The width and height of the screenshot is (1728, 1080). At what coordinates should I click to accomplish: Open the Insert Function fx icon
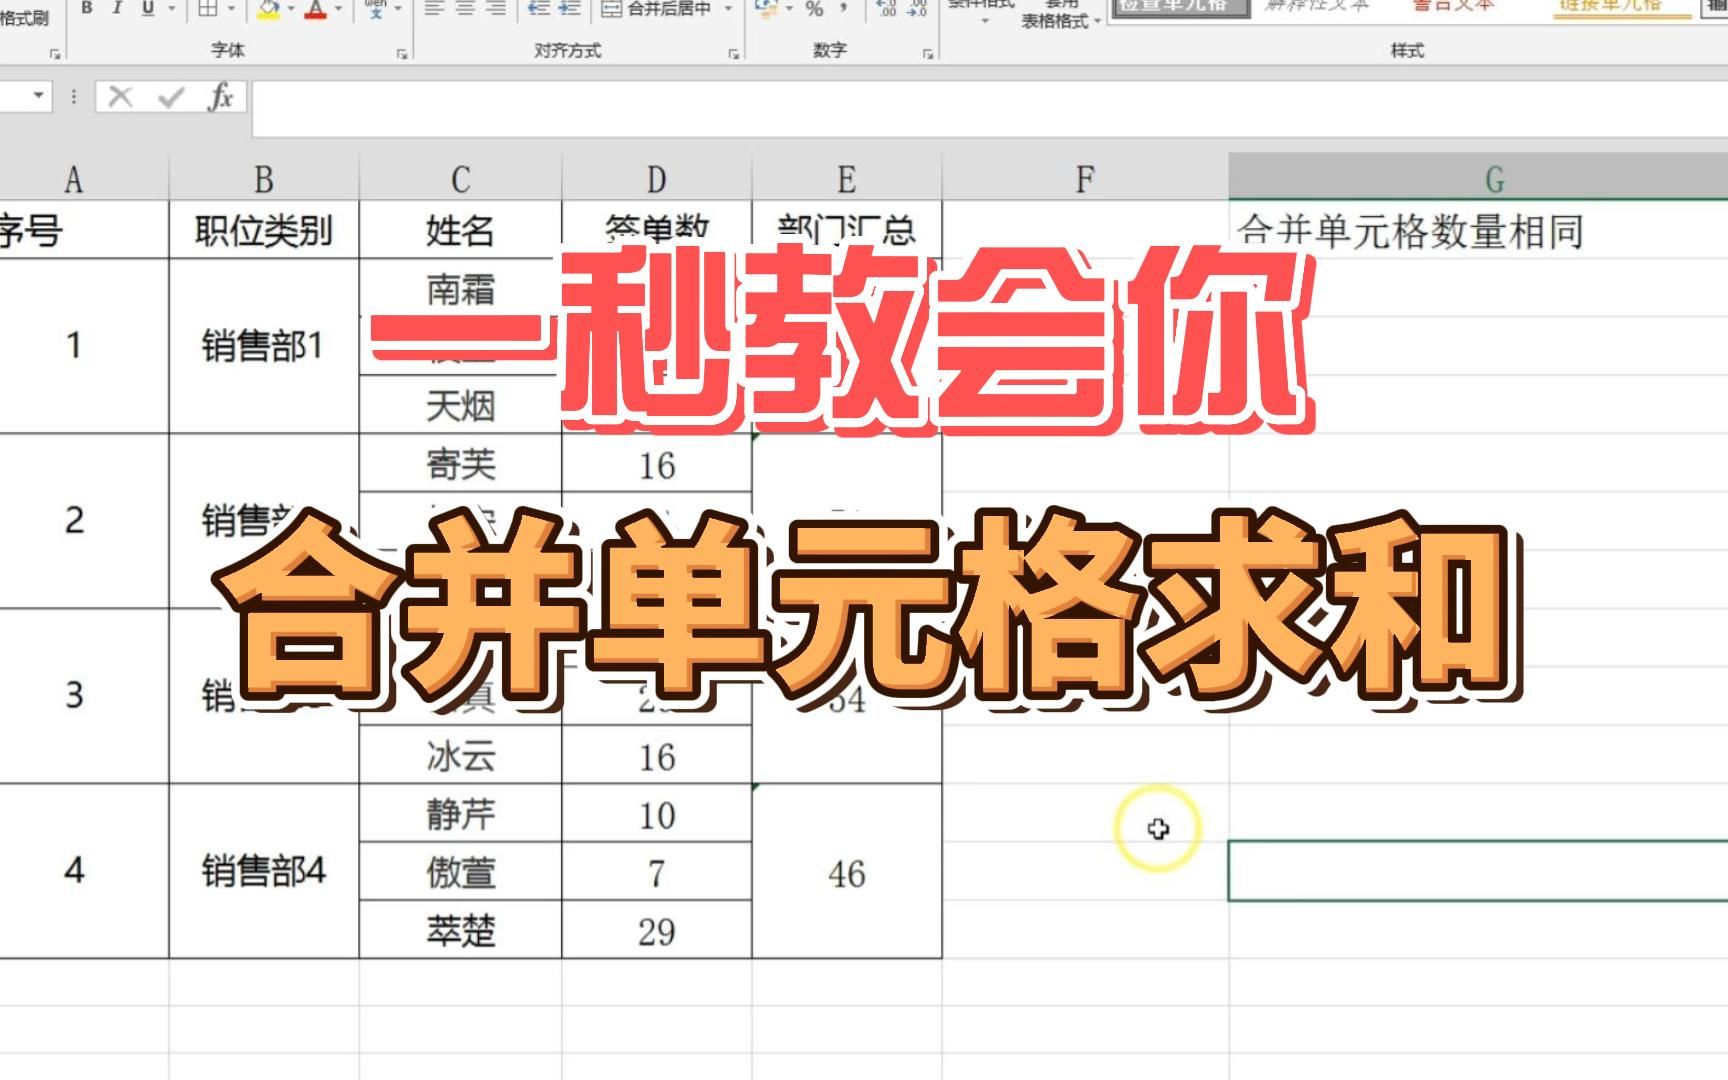tap(224, 96)
